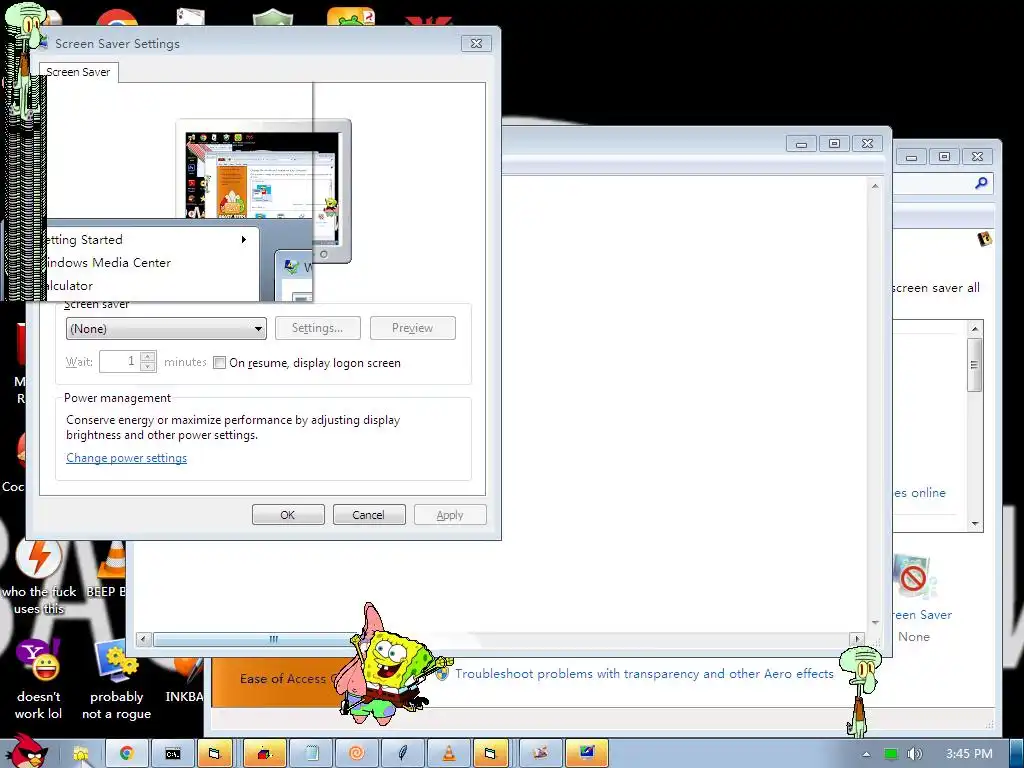Click the green tray status icon
Viewport: 1024px width, 768px height.
(x=891, y=754)
